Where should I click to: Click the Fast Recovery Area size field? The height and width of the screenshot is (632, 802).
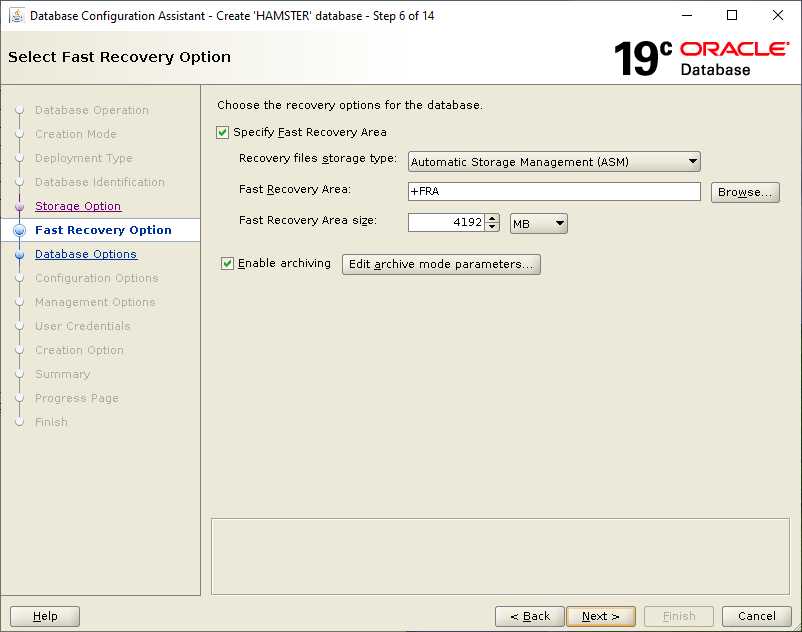coord(446,222)
